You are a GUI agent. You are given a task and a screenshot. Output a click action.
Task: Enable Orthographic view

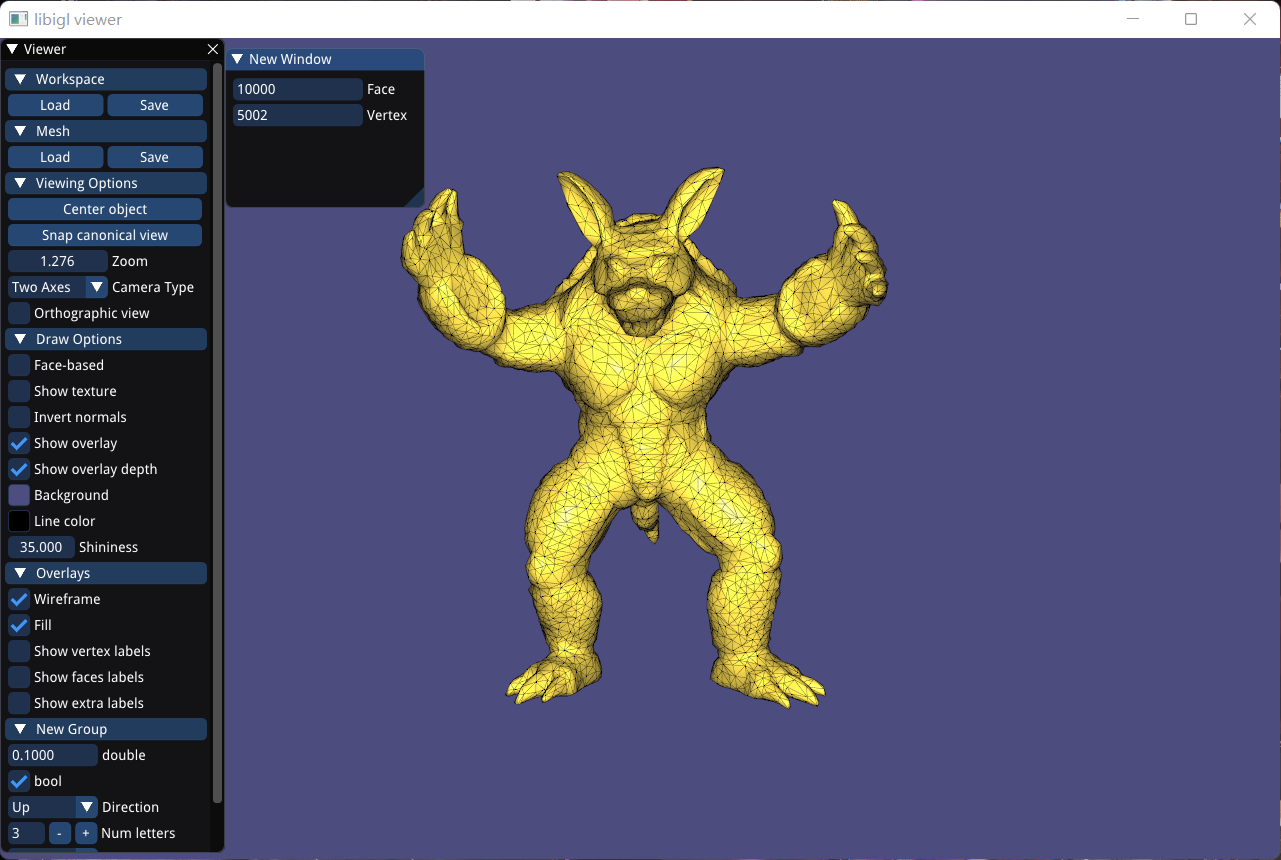point(17,313)
